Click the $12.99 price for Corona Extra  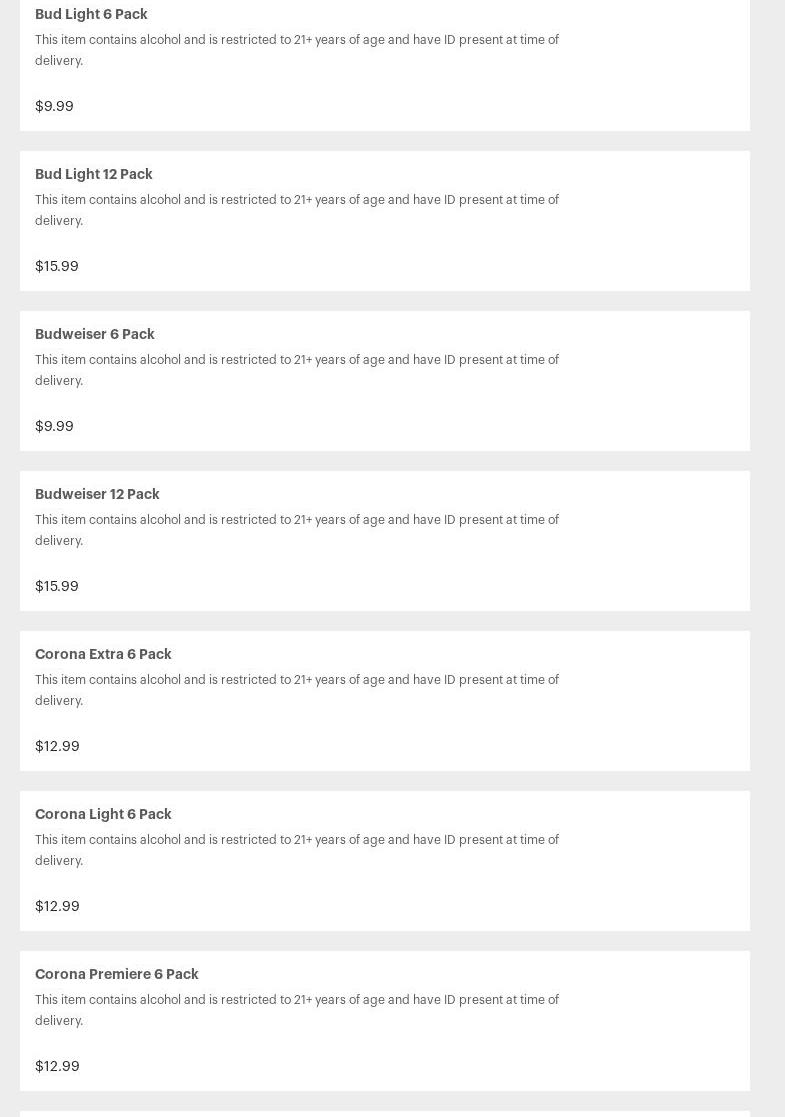click(57, 746)
